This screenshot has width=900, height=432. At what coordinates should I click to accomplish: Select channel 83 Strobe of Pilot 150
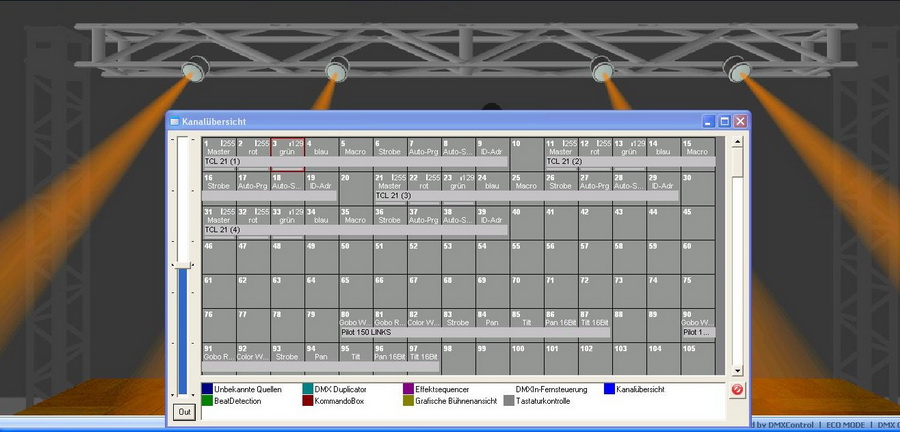(458, 319)
